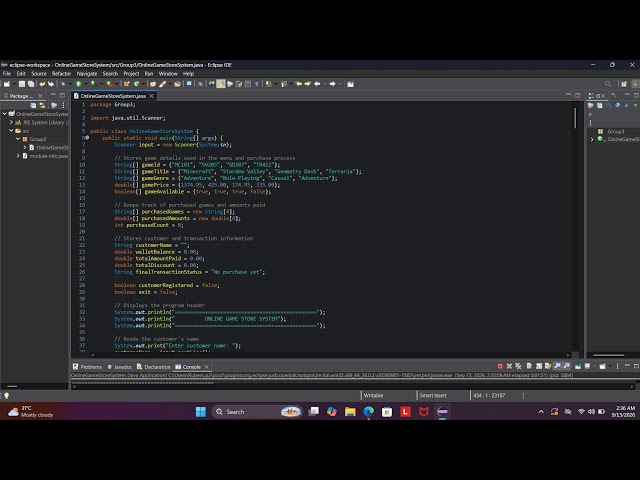Image resolution: width=640 pixels, height=480 pixels.
Task: Open File Explorer from the taskbar
Action: [350, 412]
